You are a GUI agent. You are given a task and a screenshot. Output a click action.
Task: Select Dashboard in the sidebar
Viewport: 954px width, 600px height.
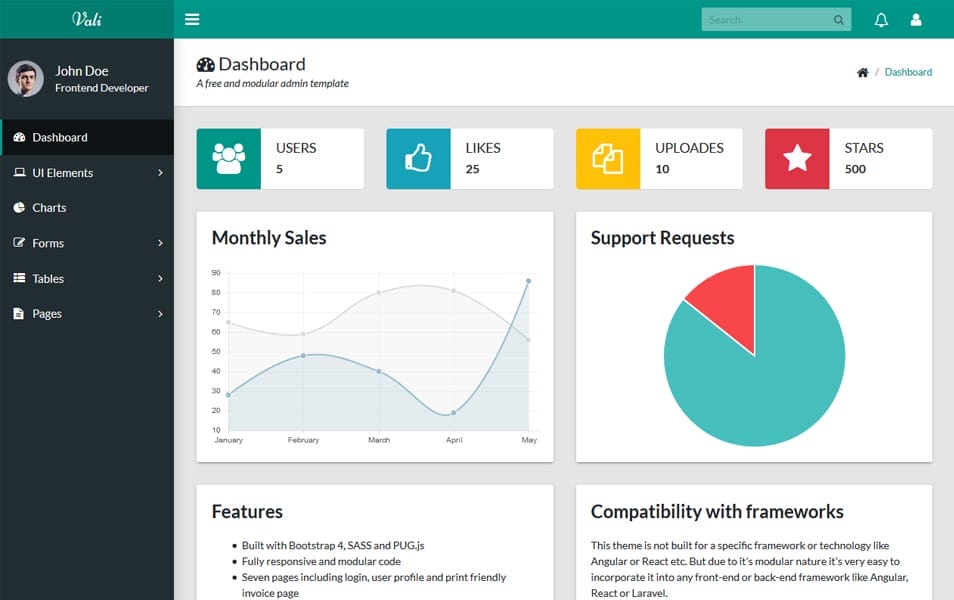pyautogui.click(x=60, y=138)
